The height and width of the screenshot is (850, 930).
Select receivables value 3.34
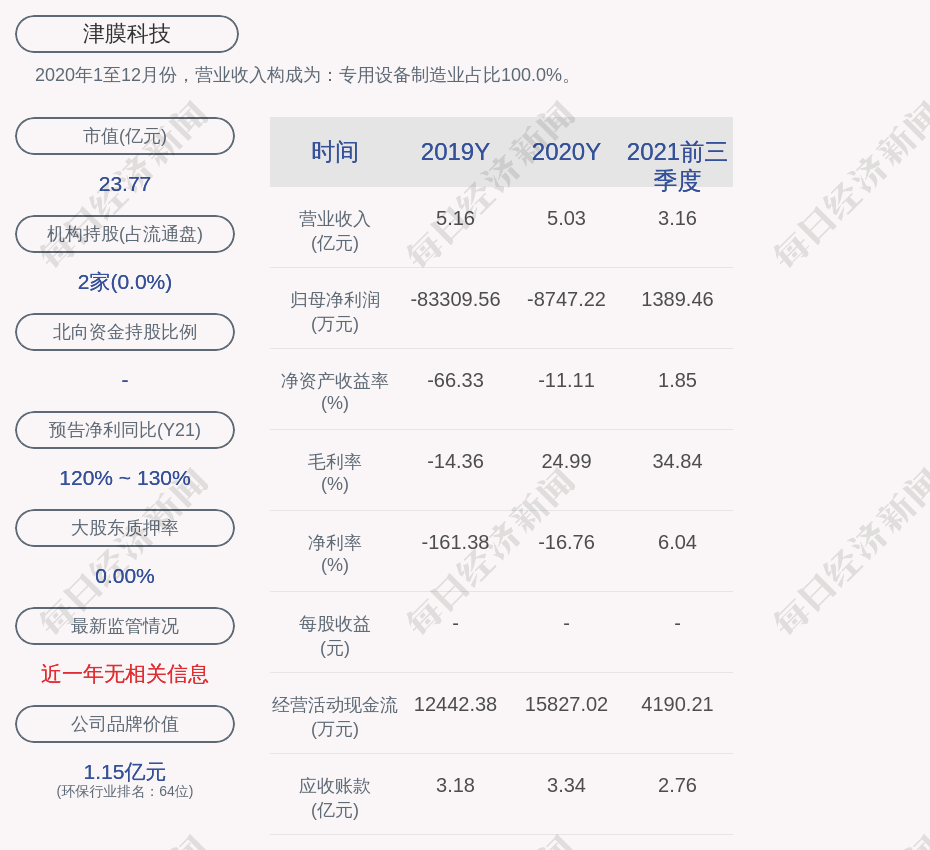[x=566, y=785]
